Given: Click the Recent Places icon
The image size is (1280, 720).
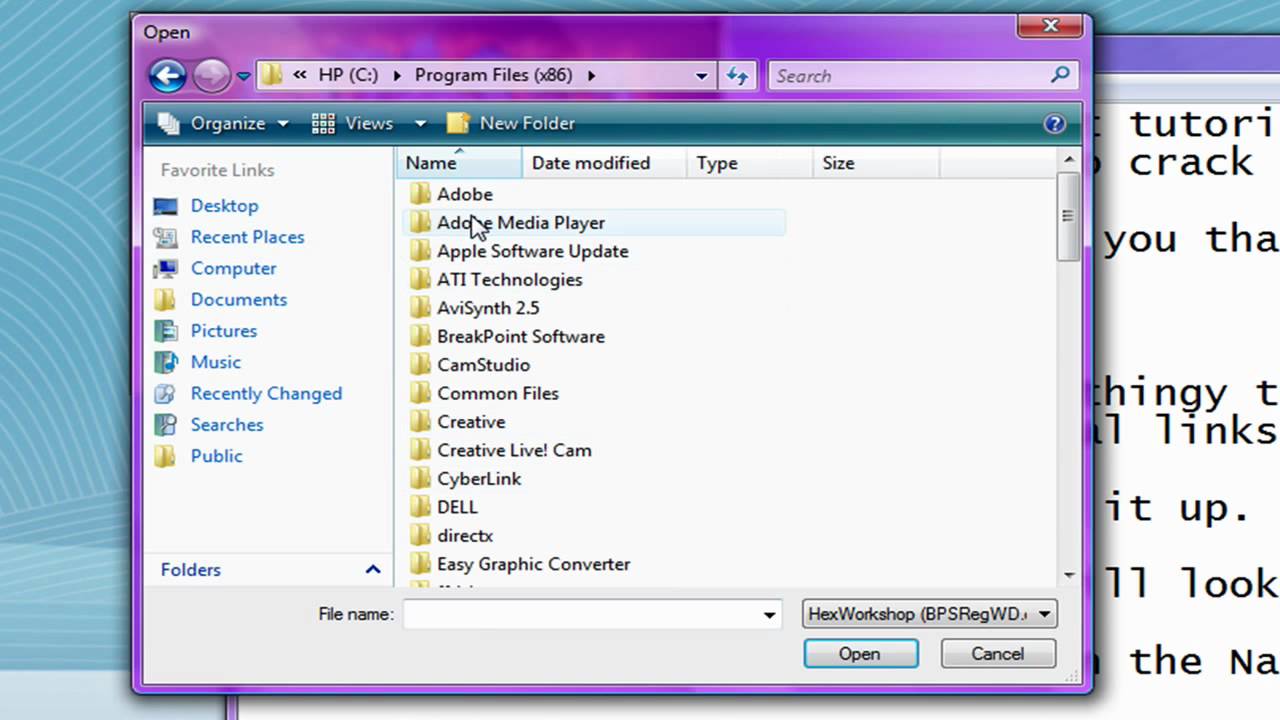Looking at the screenshot, I should (x=165, y=237).
